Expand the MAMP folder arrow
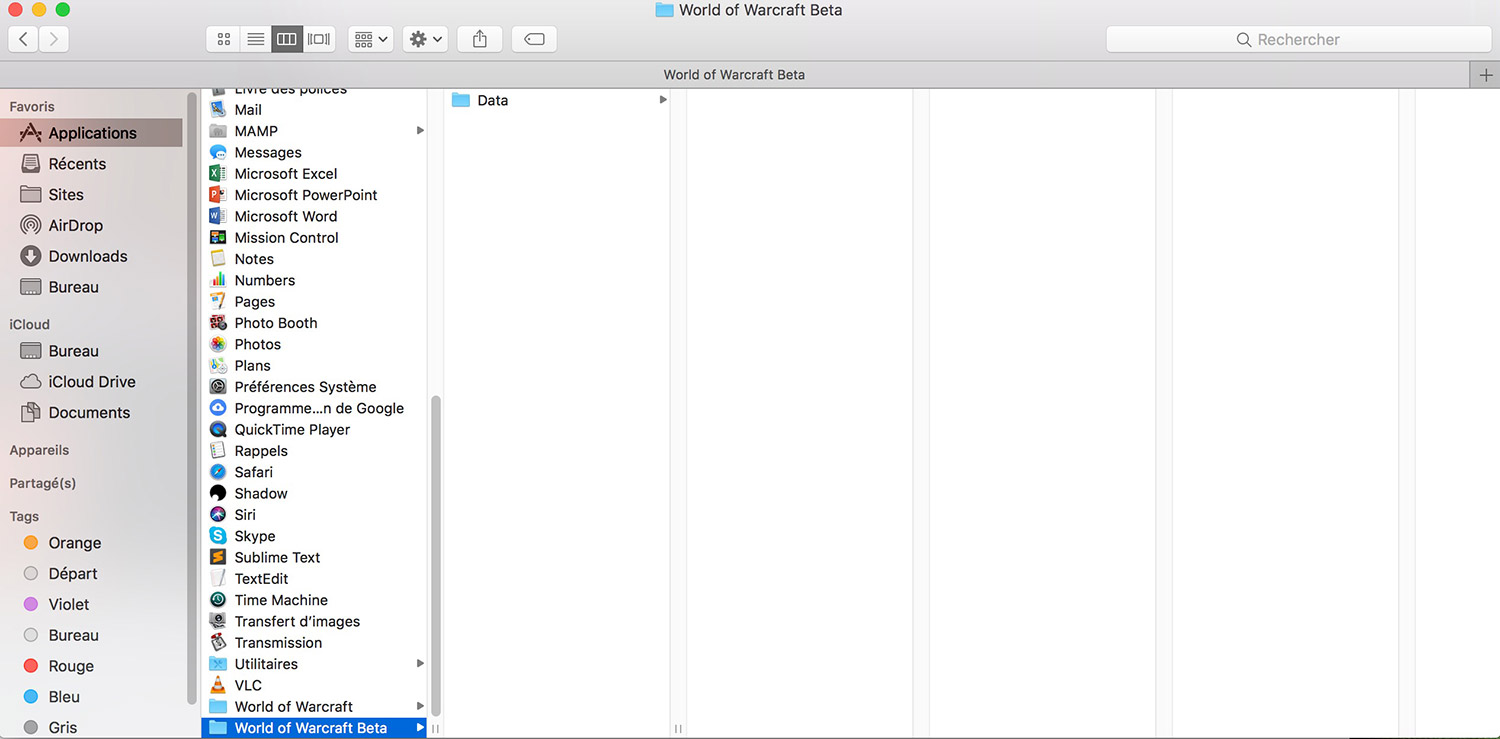1500x739 pixels. click(420, 131)
